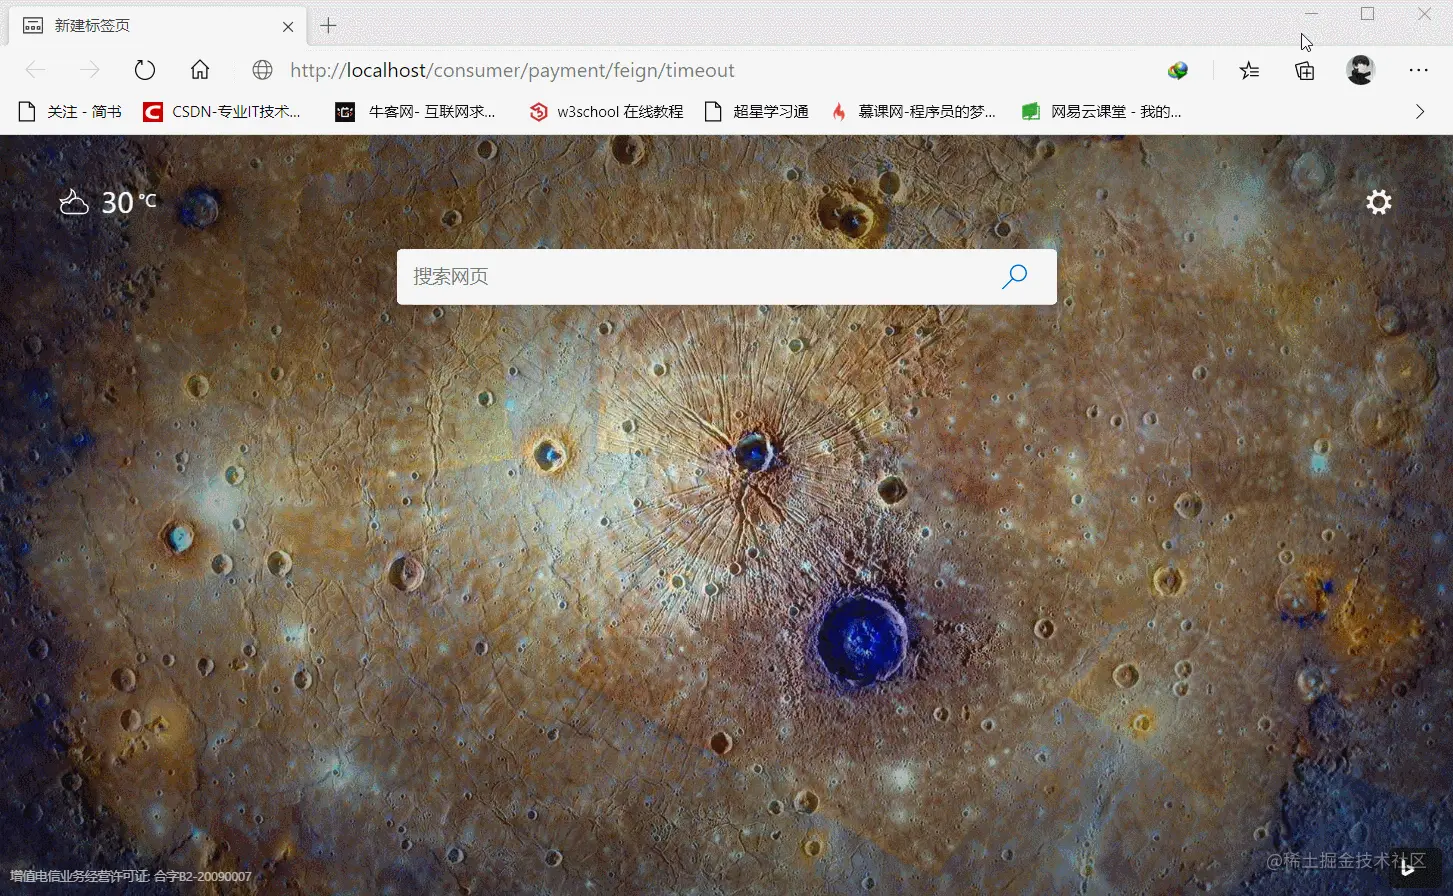Open the user profile avatar

(x=1360, y=70)
